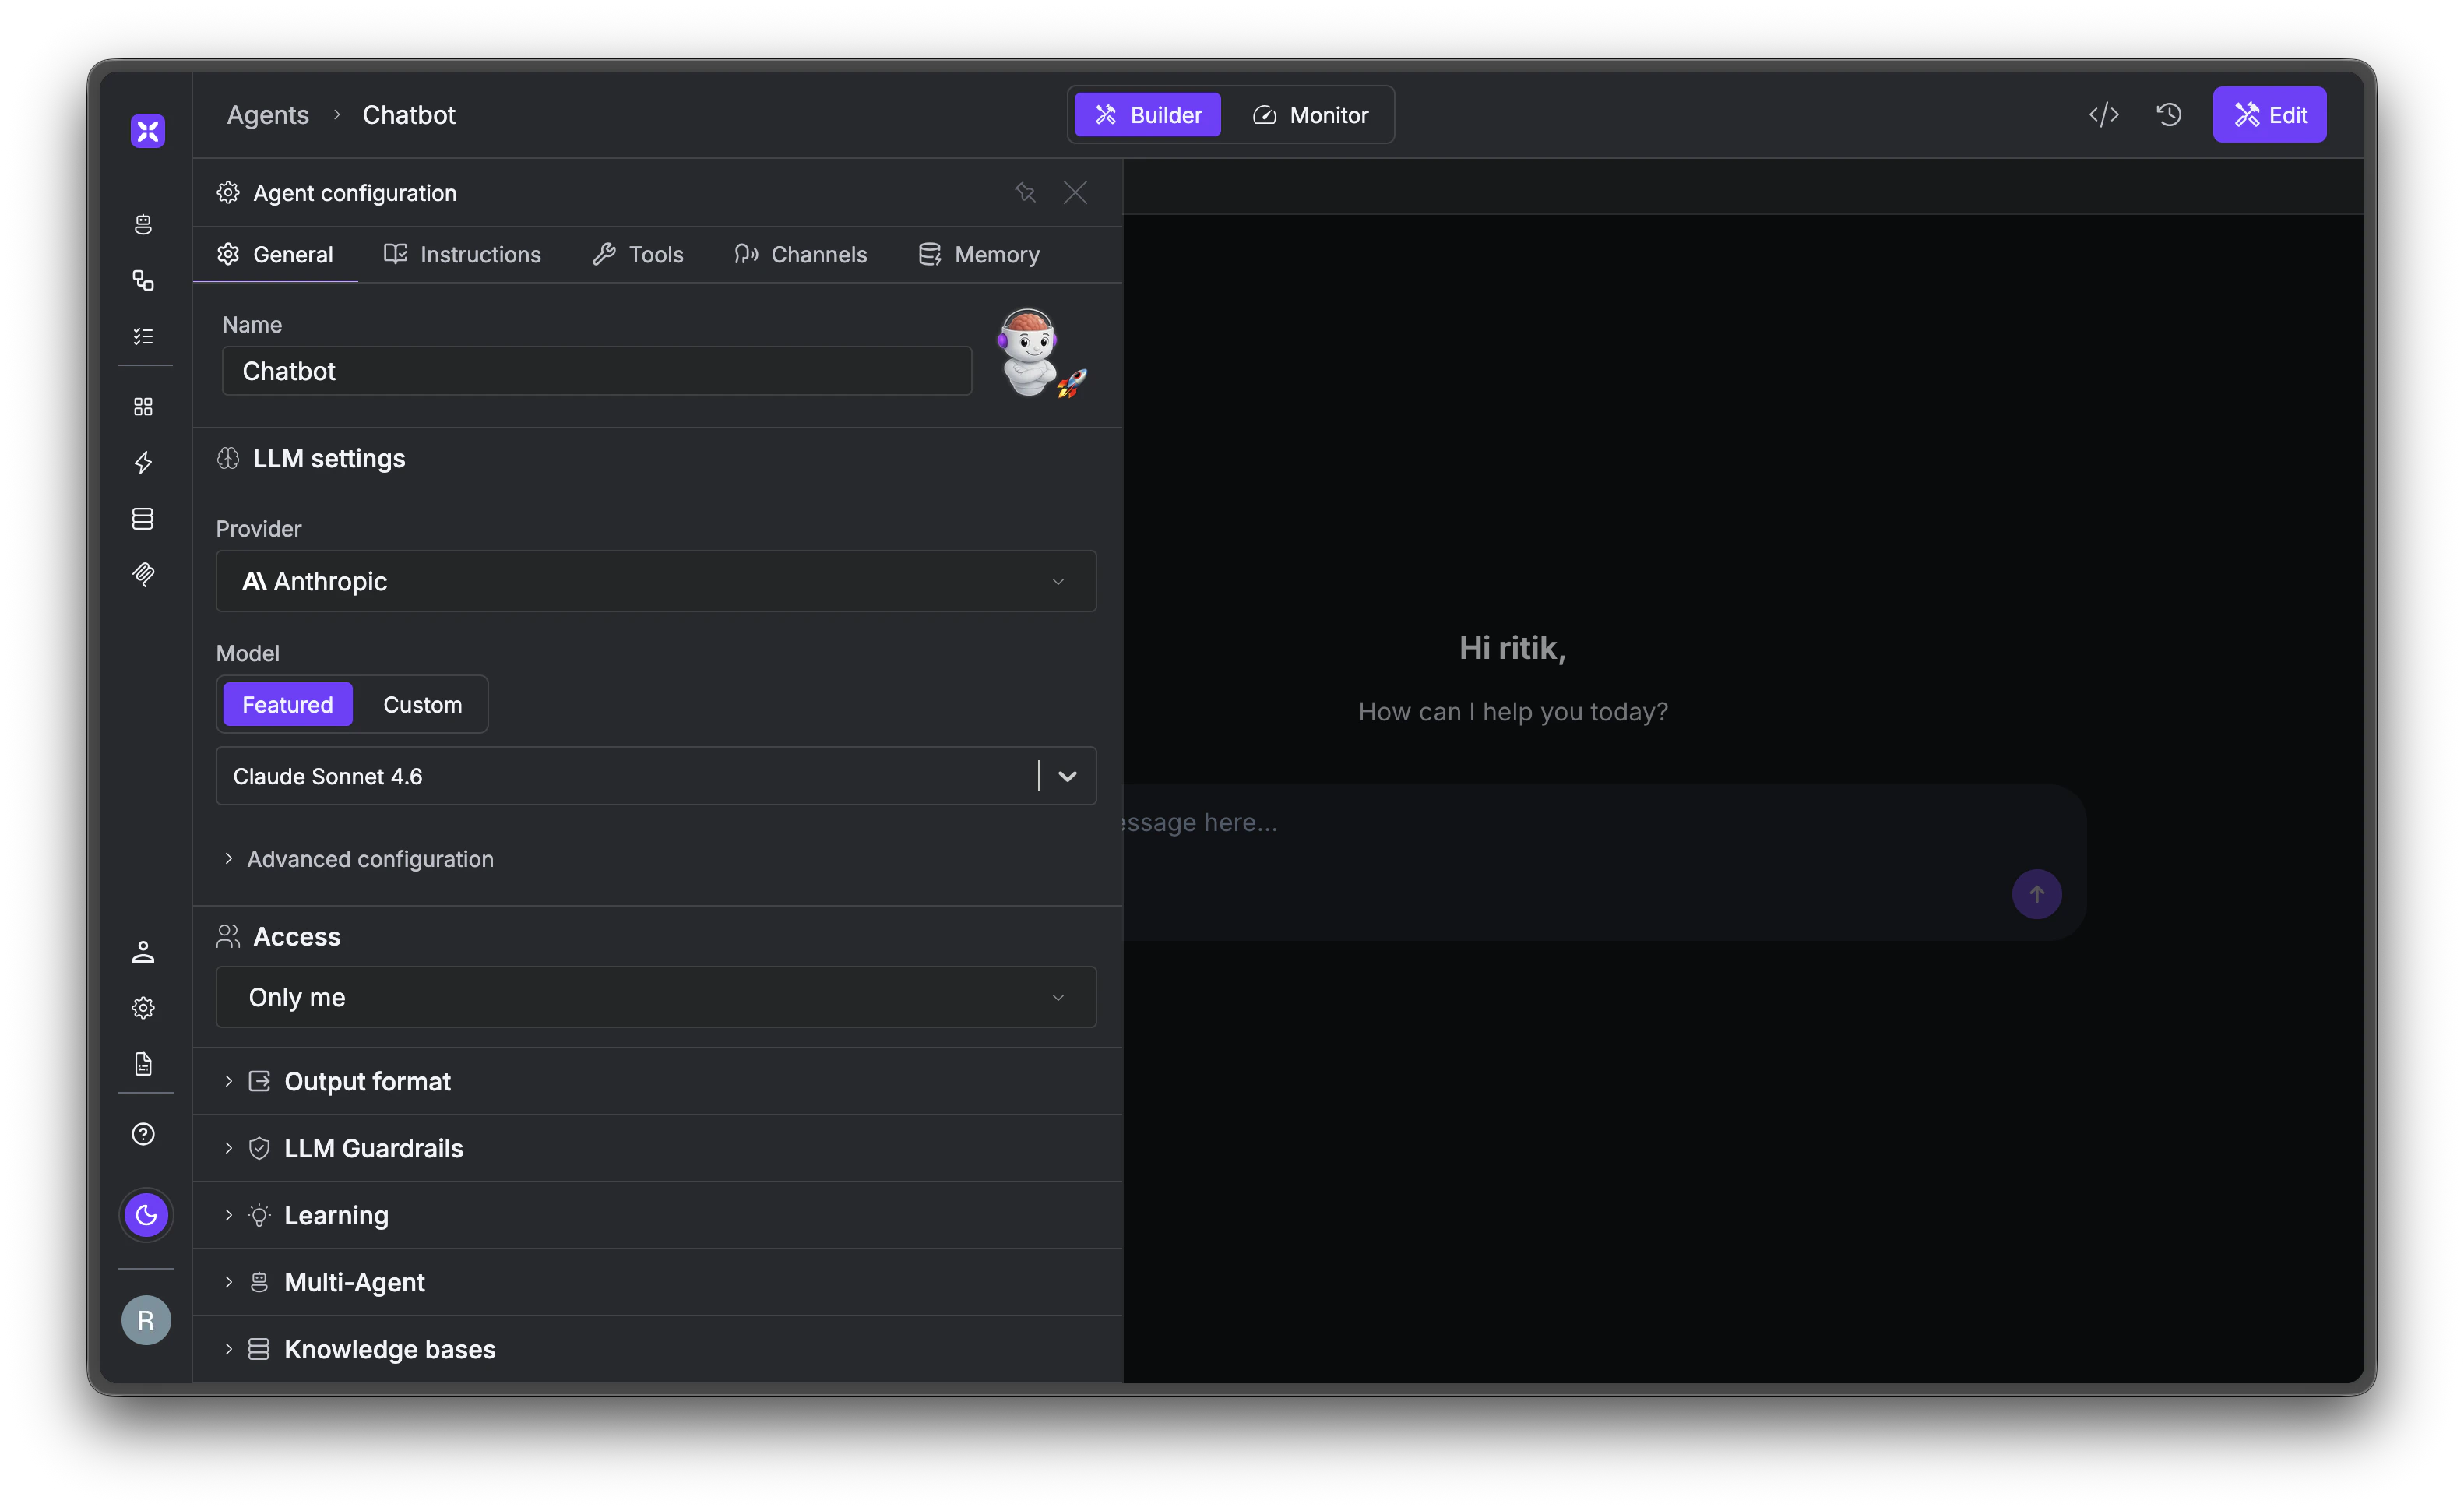Open the Anthropic provider dropdown
Viewport: 2464px width, 1511px height.
click(x=656, y=581)
